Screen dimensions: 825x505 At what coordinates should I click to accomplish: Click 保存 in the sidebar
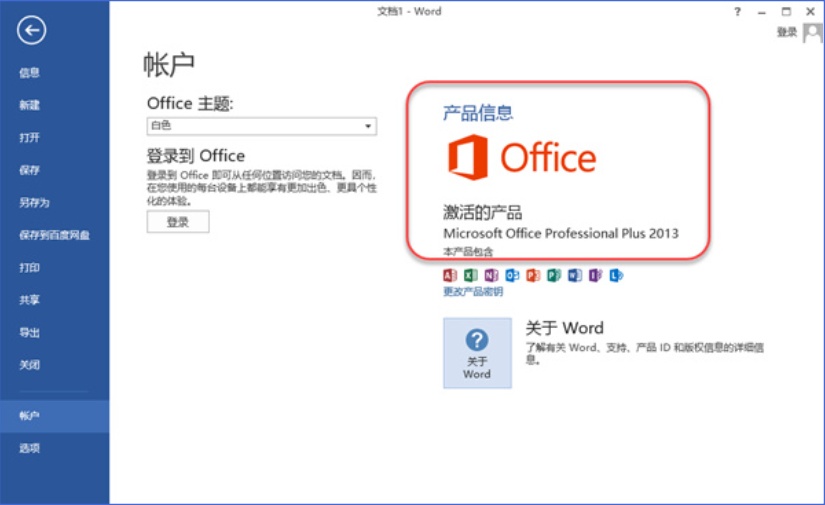(29, 170)
